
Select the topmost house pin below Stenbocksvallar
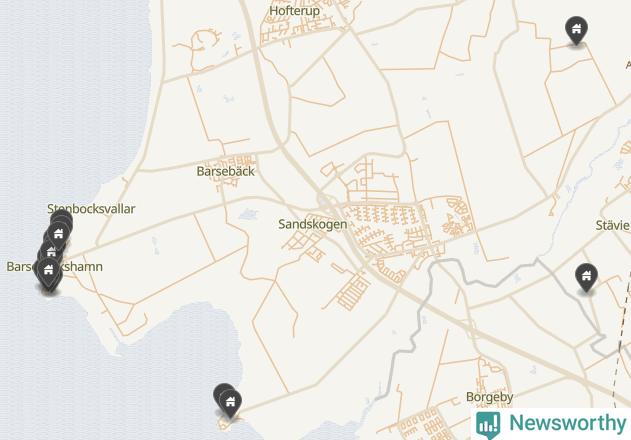[x=58, y=233]
